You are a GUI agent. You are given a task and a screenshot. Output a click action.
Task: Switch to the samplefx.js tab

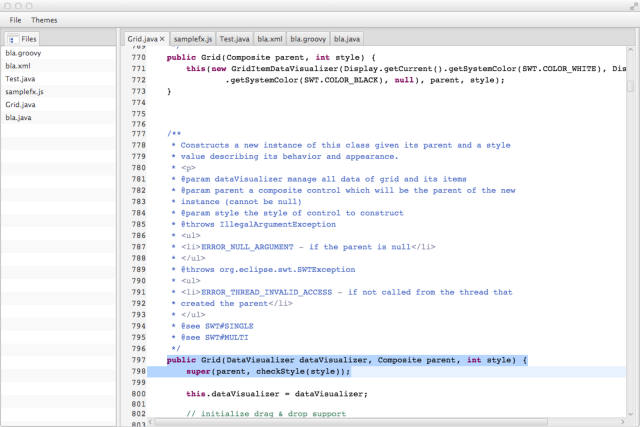193,39
